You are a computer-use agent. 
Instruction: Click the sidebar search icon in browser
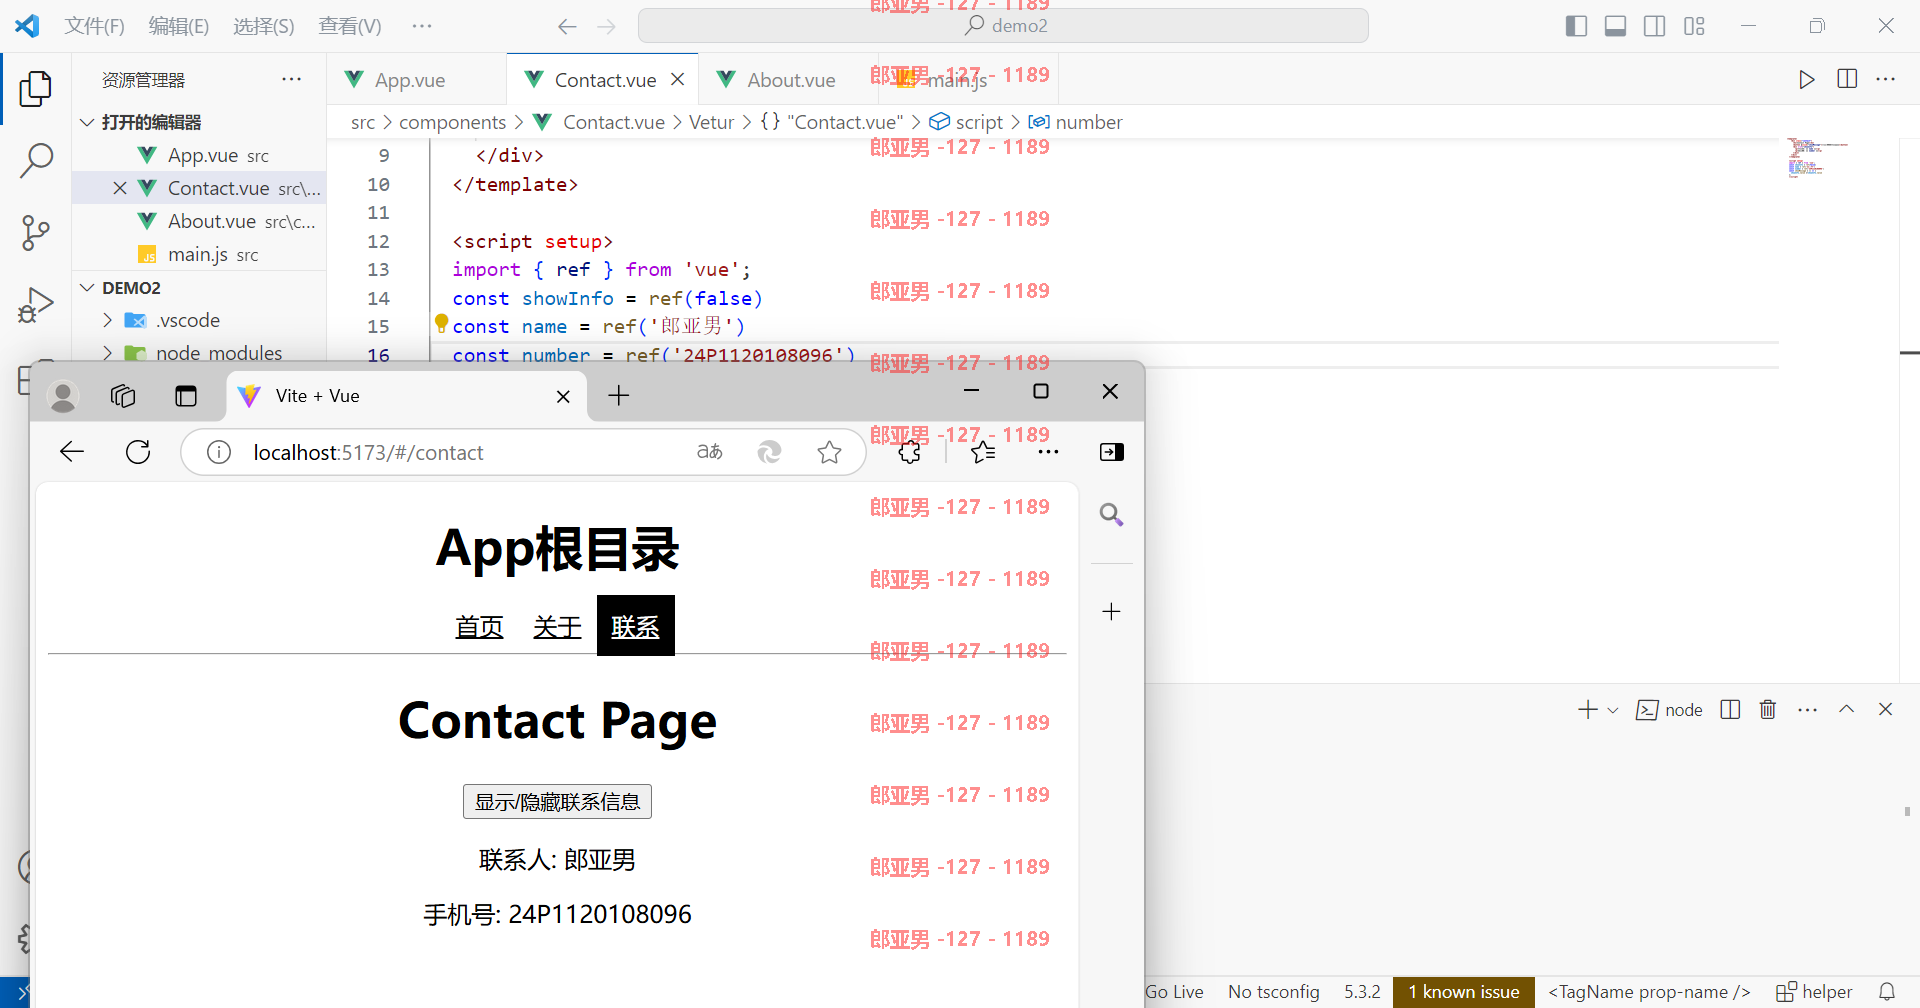pyautogui.click(x=1111, y=514)
